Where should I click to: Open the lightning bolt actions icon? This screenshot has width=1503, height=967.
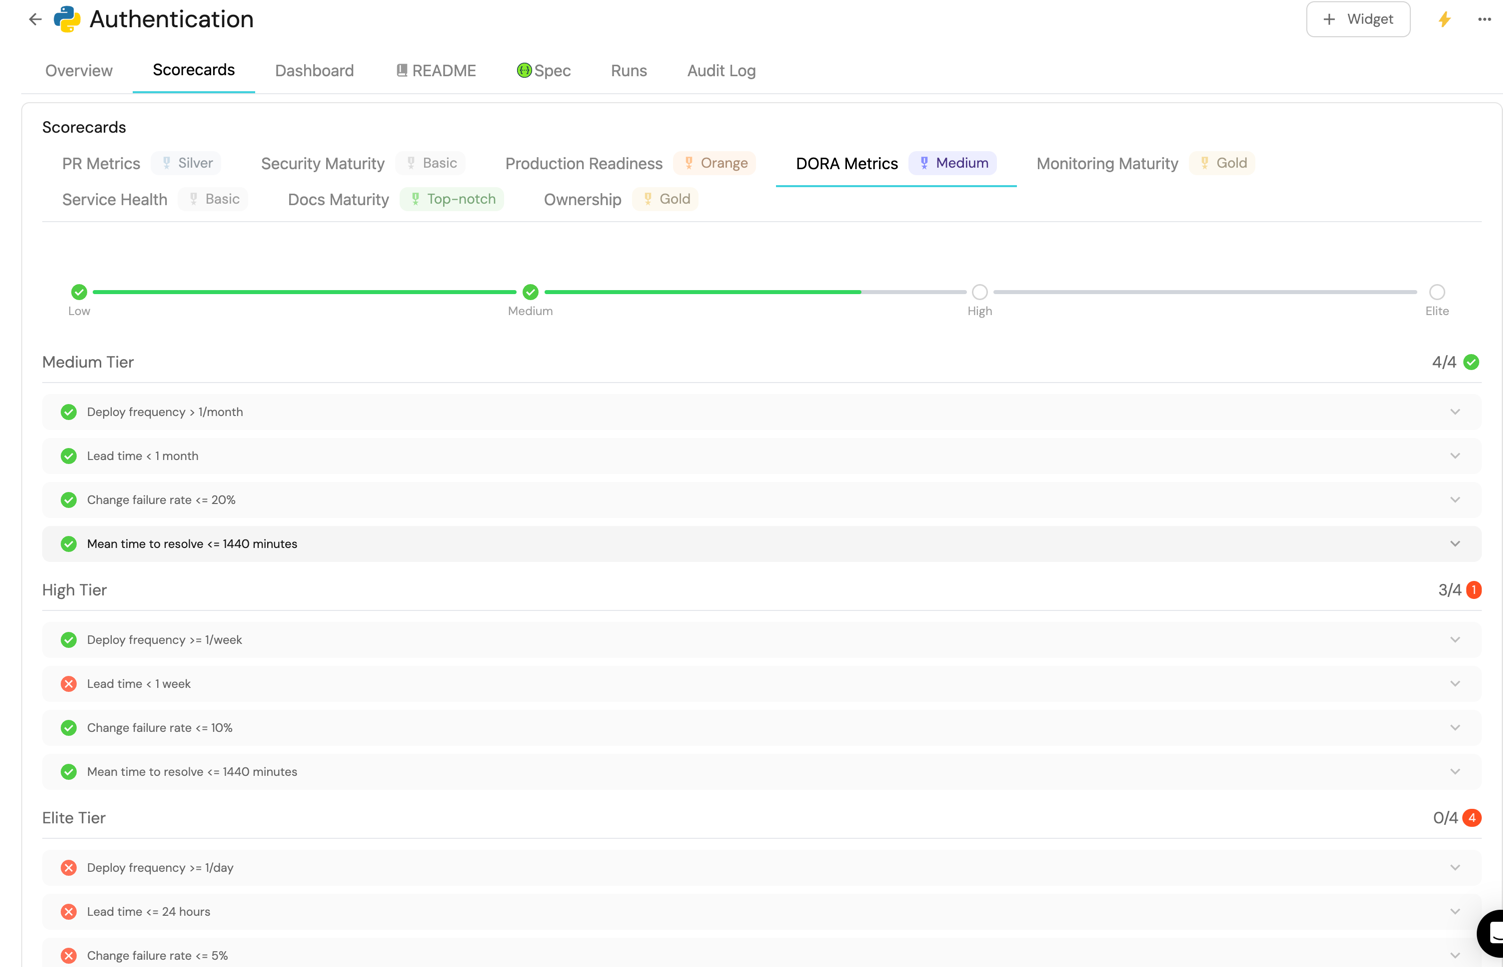coord(1444,19)
